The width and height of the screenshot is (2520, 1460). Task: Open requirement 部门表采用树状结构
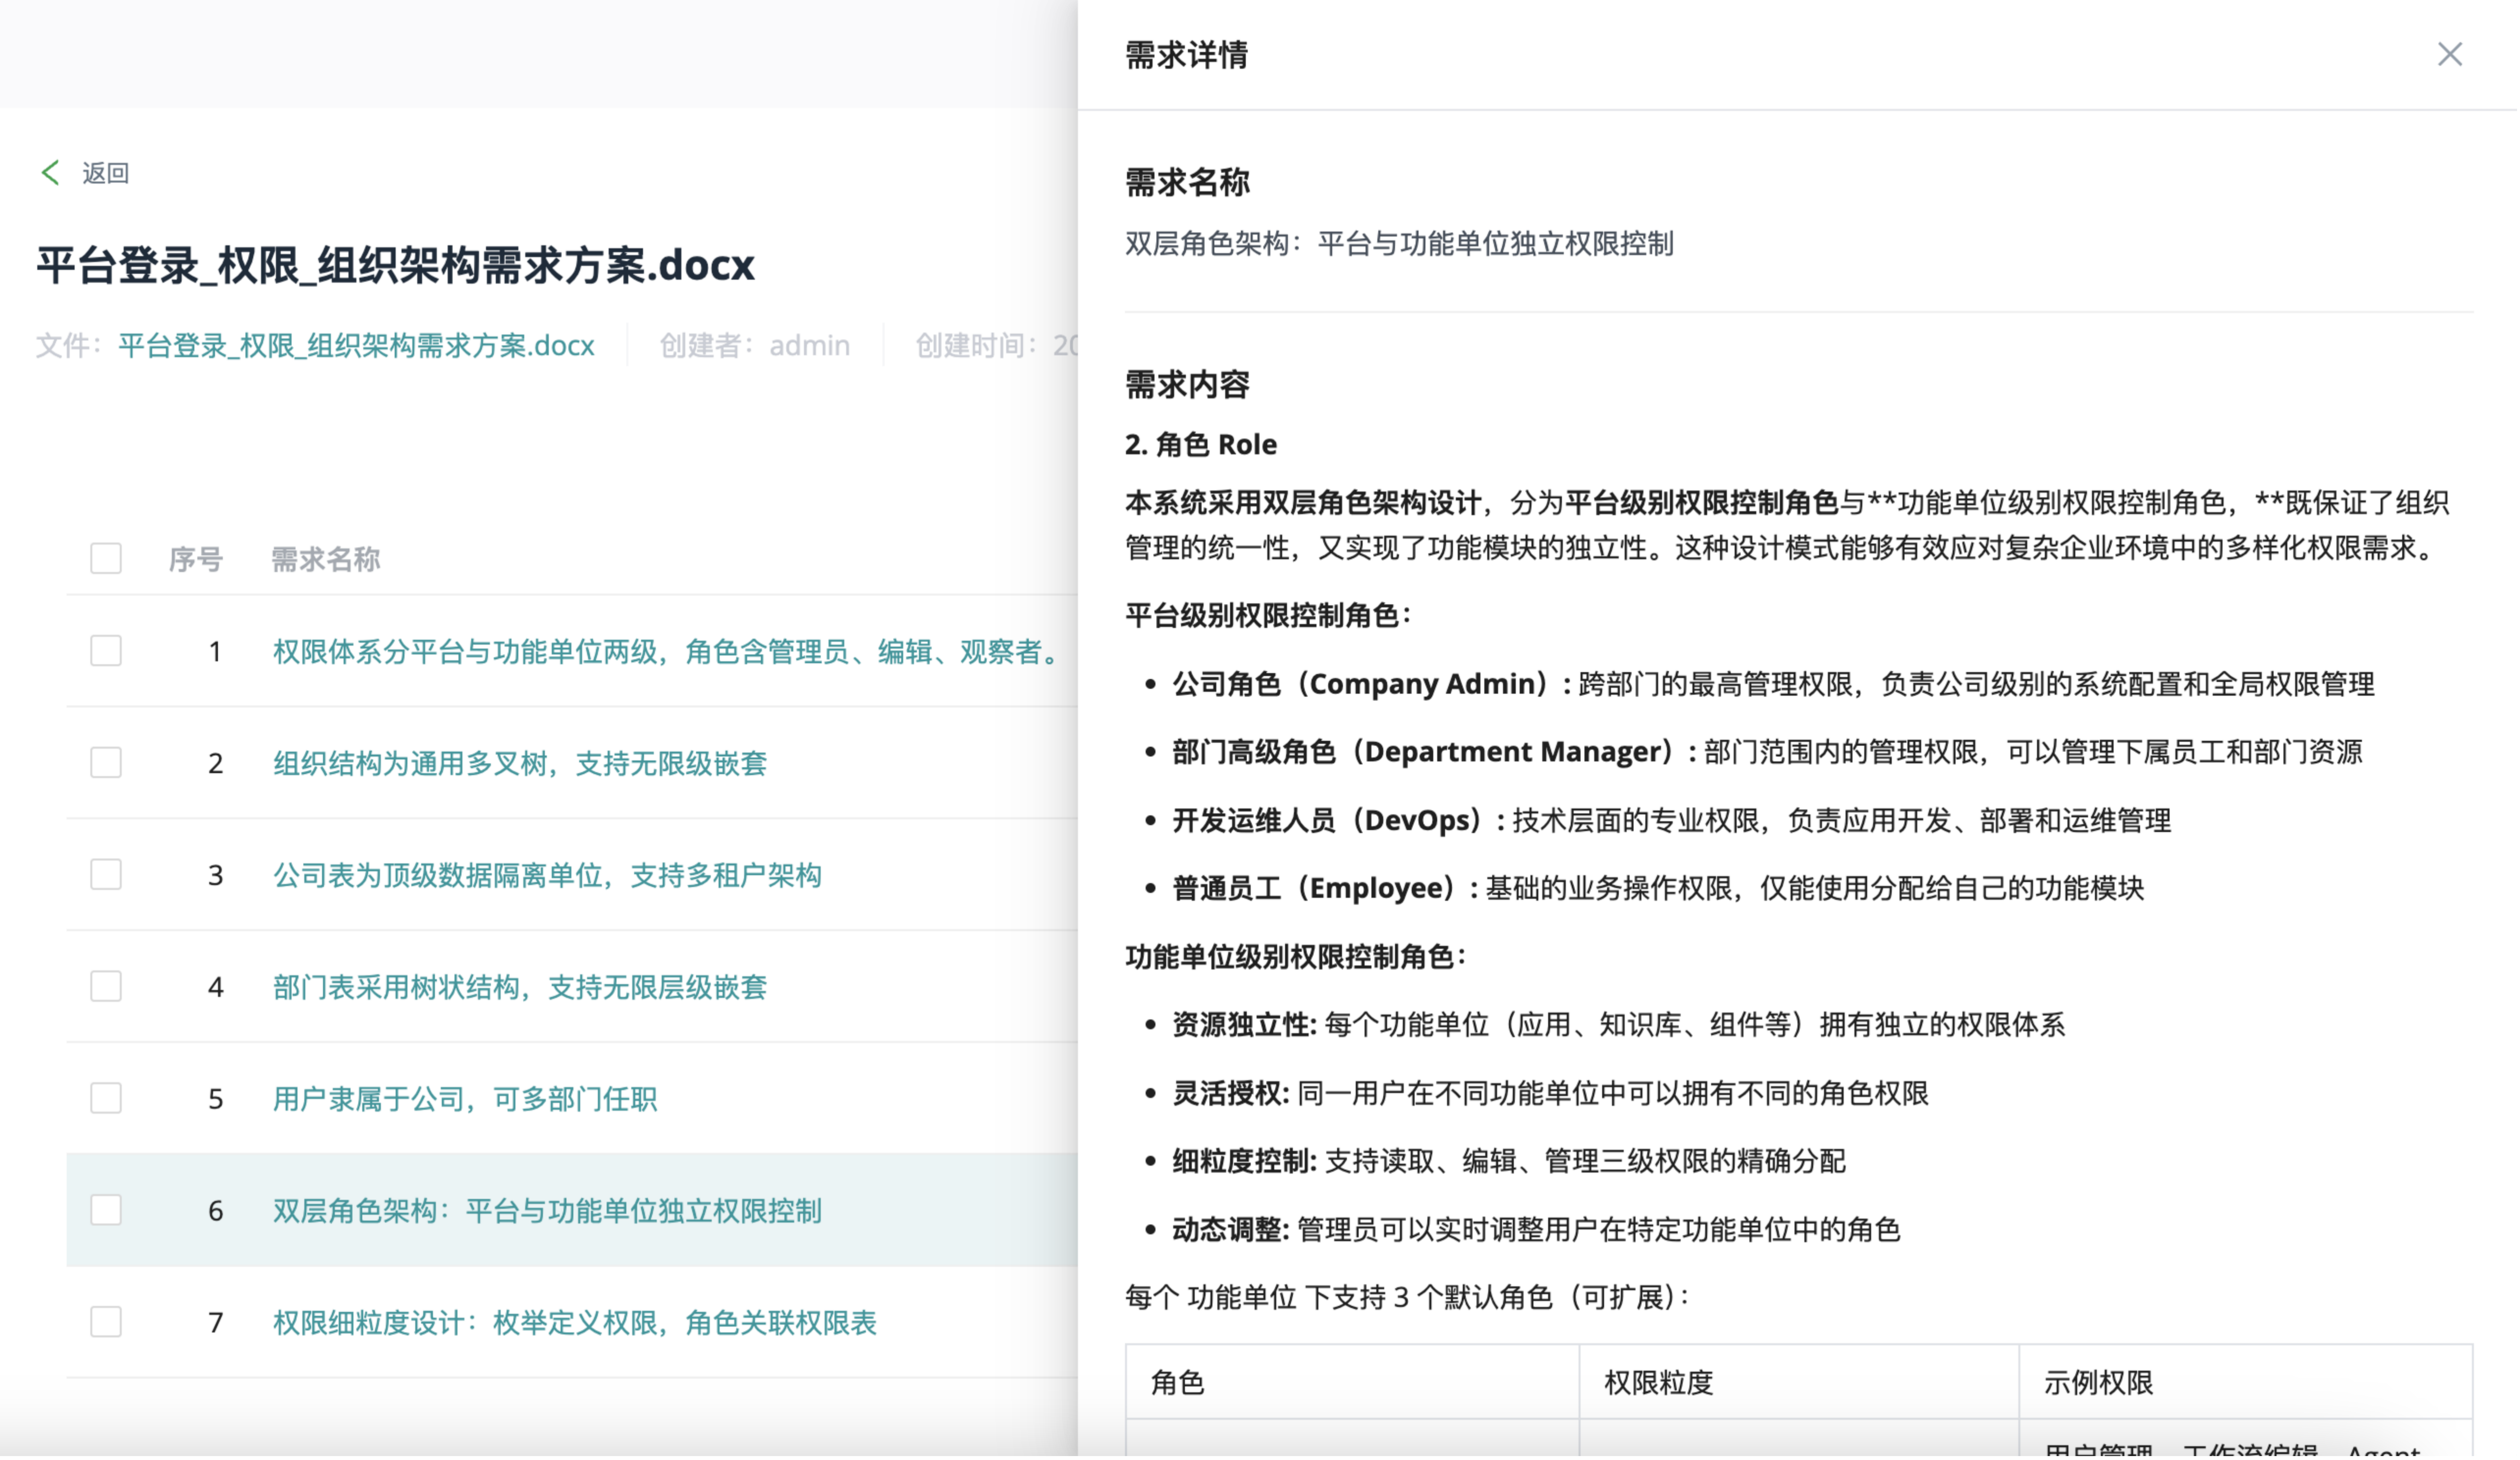click(x=520, y=988)
